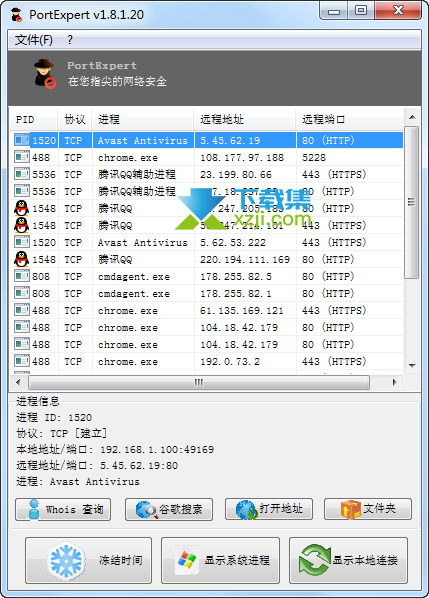Click the PortExpert title bar icon
Viewport: 429px width, 598px height.
coord(17,15)
